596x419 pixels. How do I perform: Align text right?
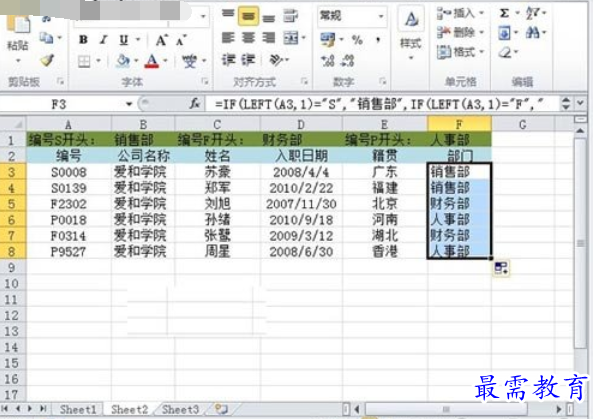pyautogui.click(x=269, y=38)
